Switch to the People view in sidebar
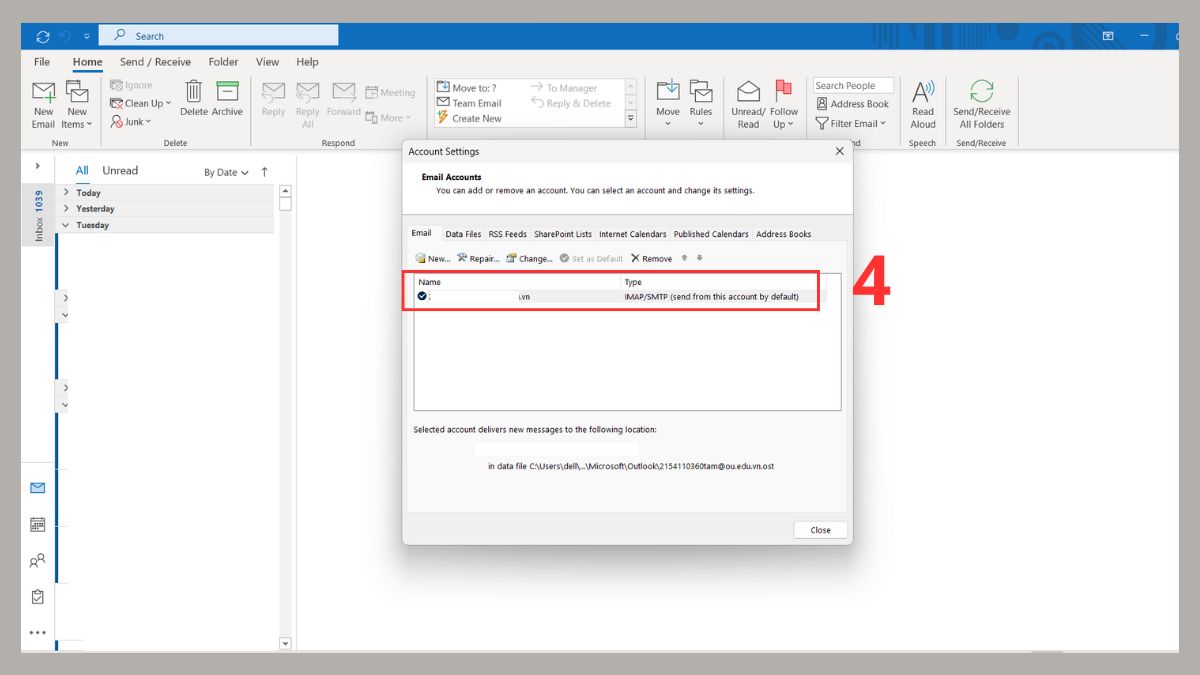The width and height of the screenshot is (1200, 675). click(x=37, y=561)
